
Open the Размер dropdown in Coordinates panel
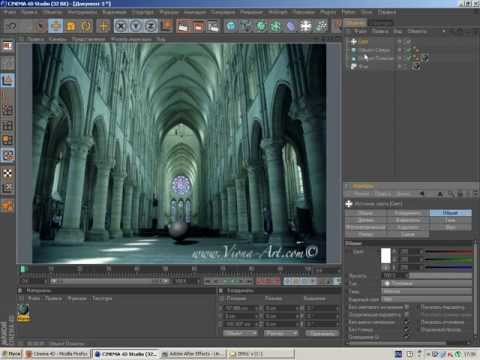click(x=281, y=333)
